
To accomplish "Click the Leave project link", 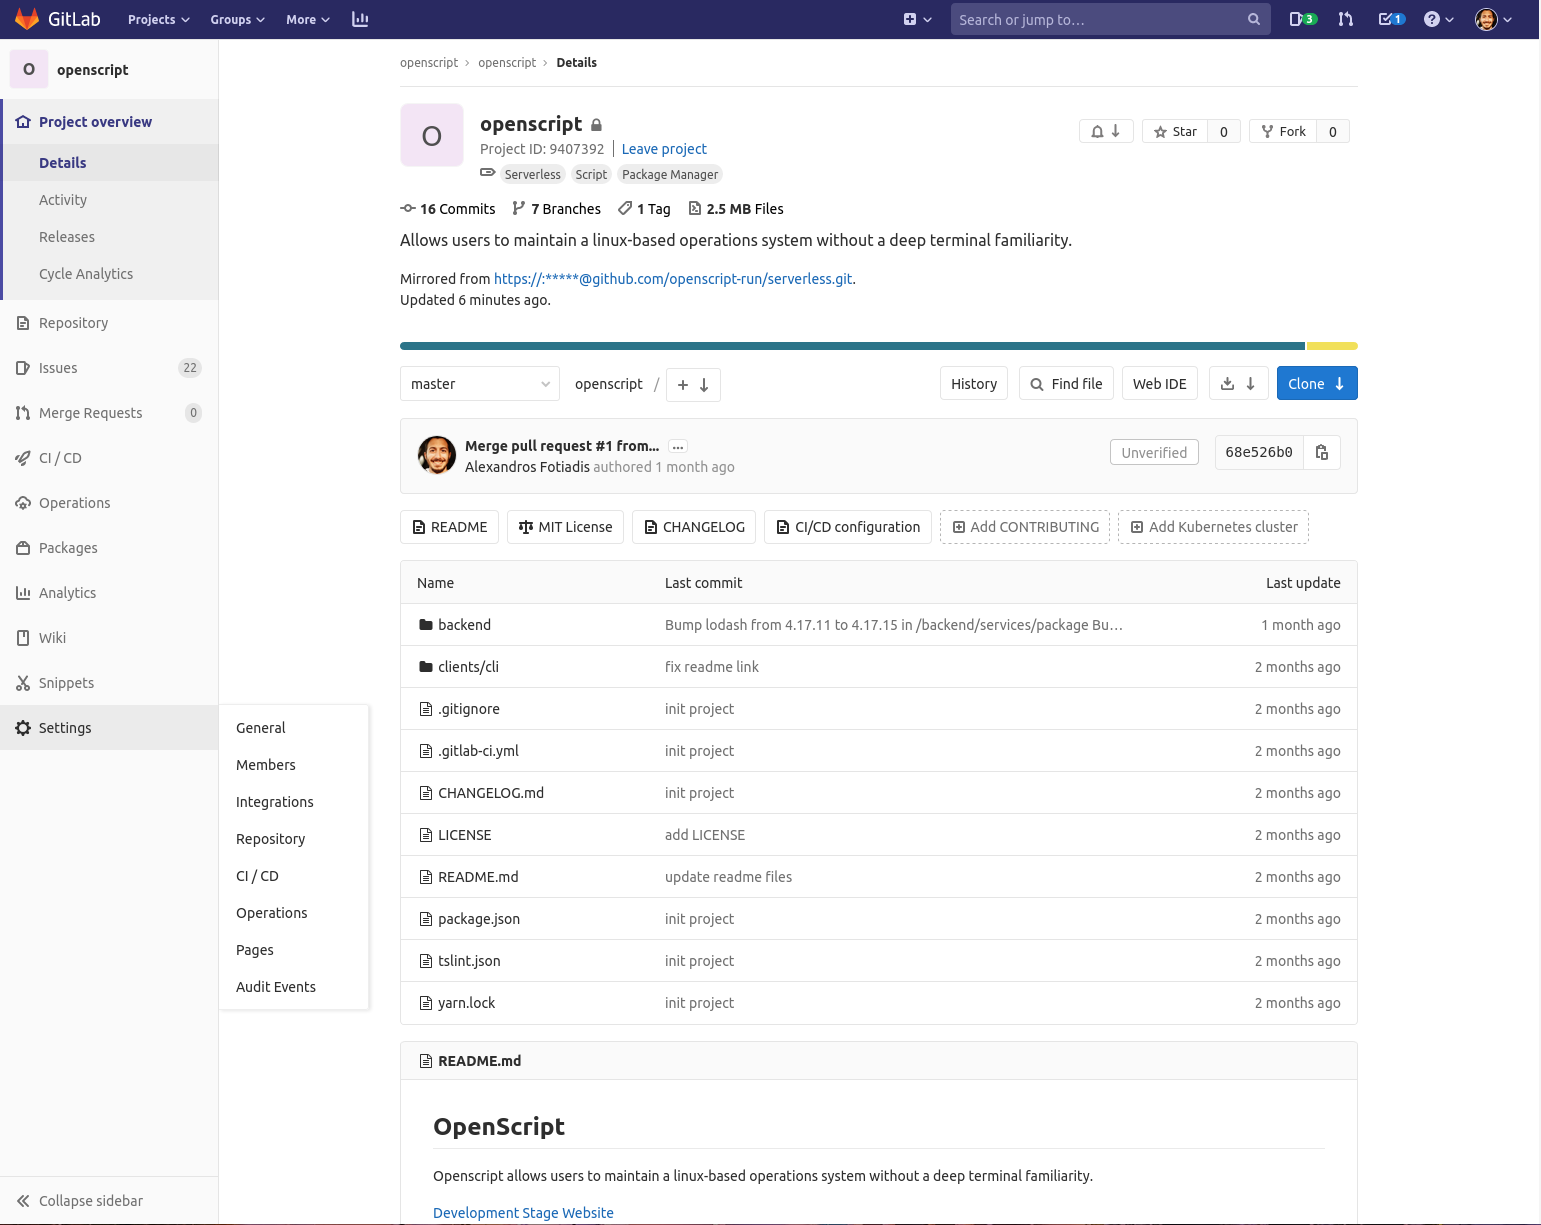I will [x=664, y=149].
